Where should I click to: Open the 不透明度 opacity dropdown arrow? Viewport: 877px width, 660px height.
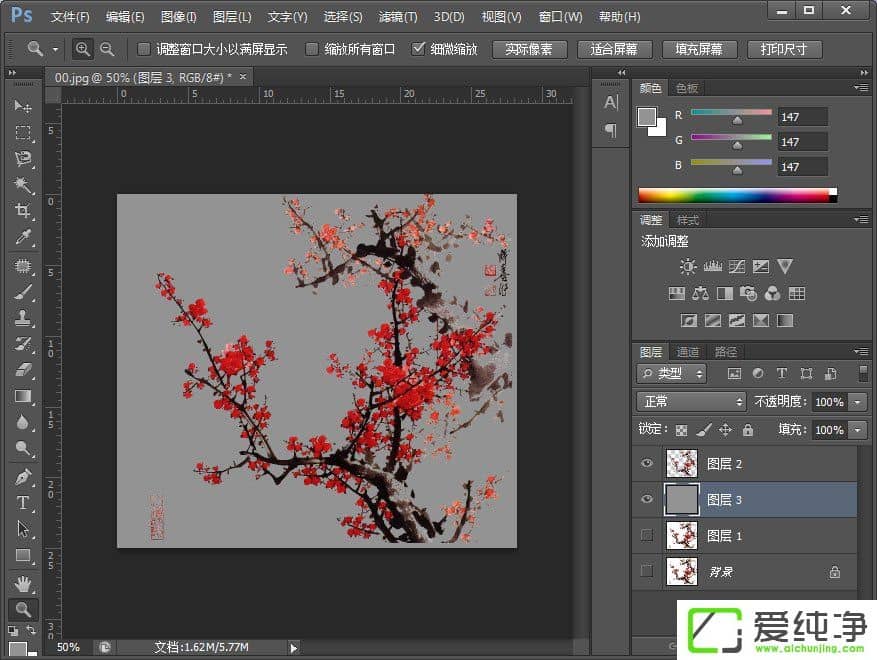[x=858, y=402]
